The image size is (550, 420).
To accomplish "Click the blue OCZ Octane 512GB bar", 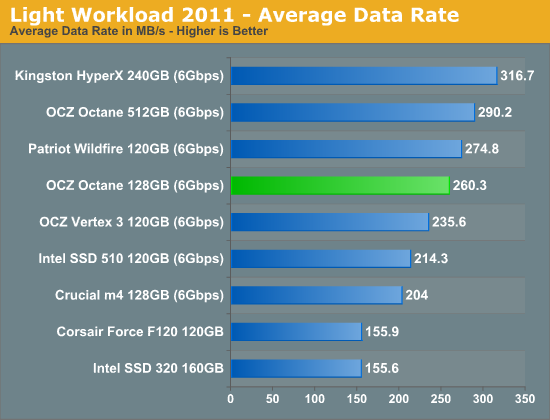I will pos(353,112).
